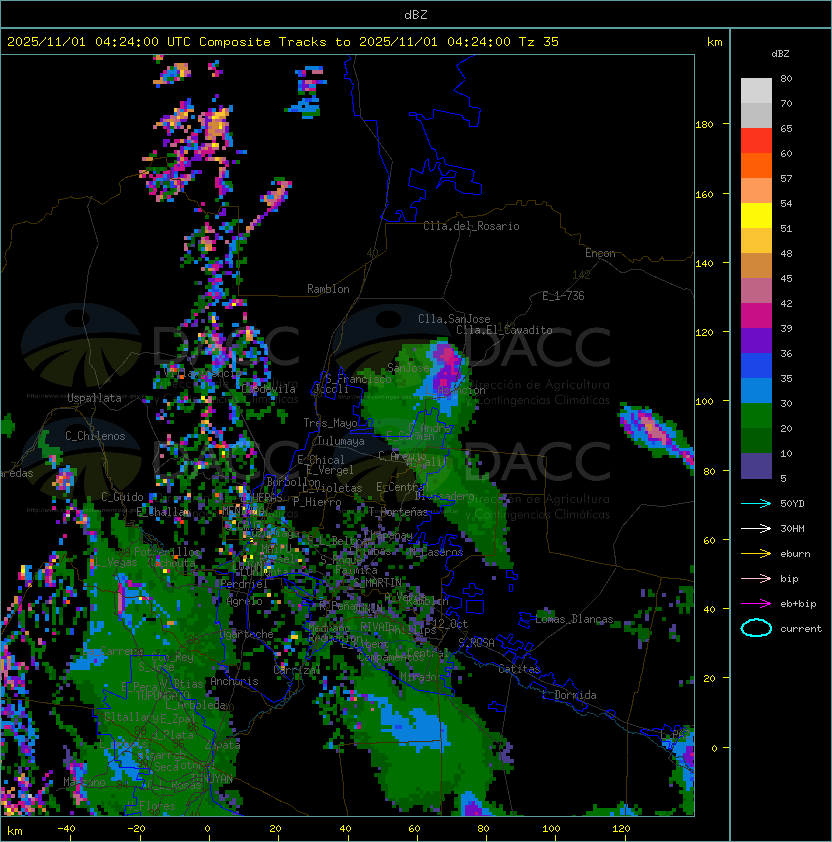Click the Anchoris label
Screen dimensions: 832x842
tap(234, 681)
